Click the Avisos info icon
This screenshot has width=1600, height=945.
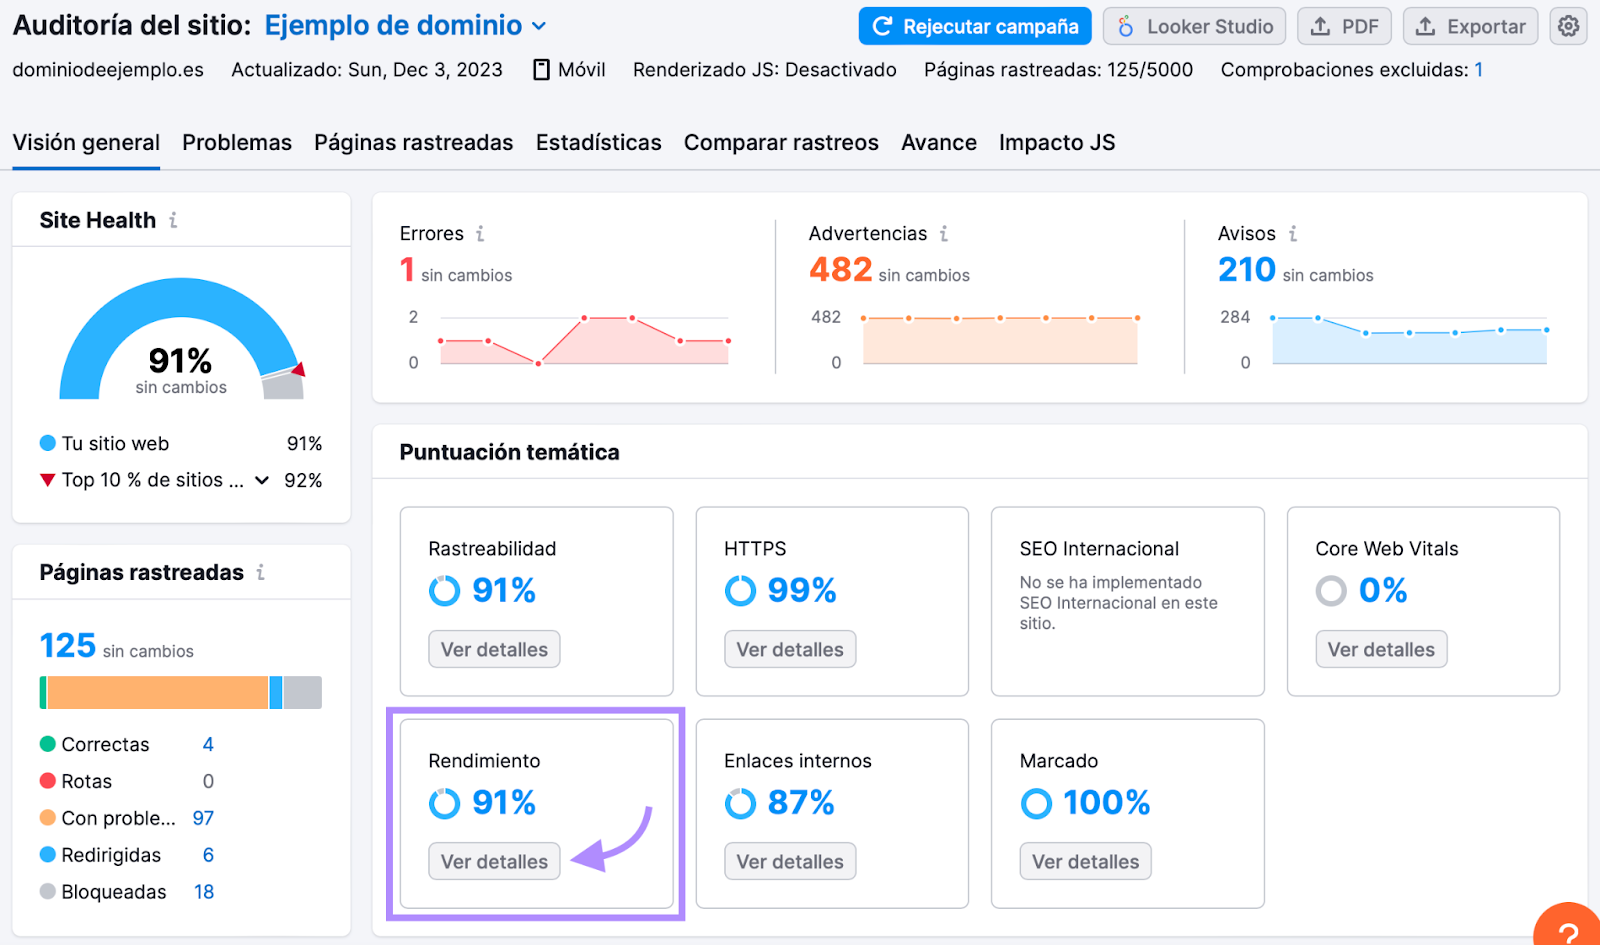(1292, 233)
